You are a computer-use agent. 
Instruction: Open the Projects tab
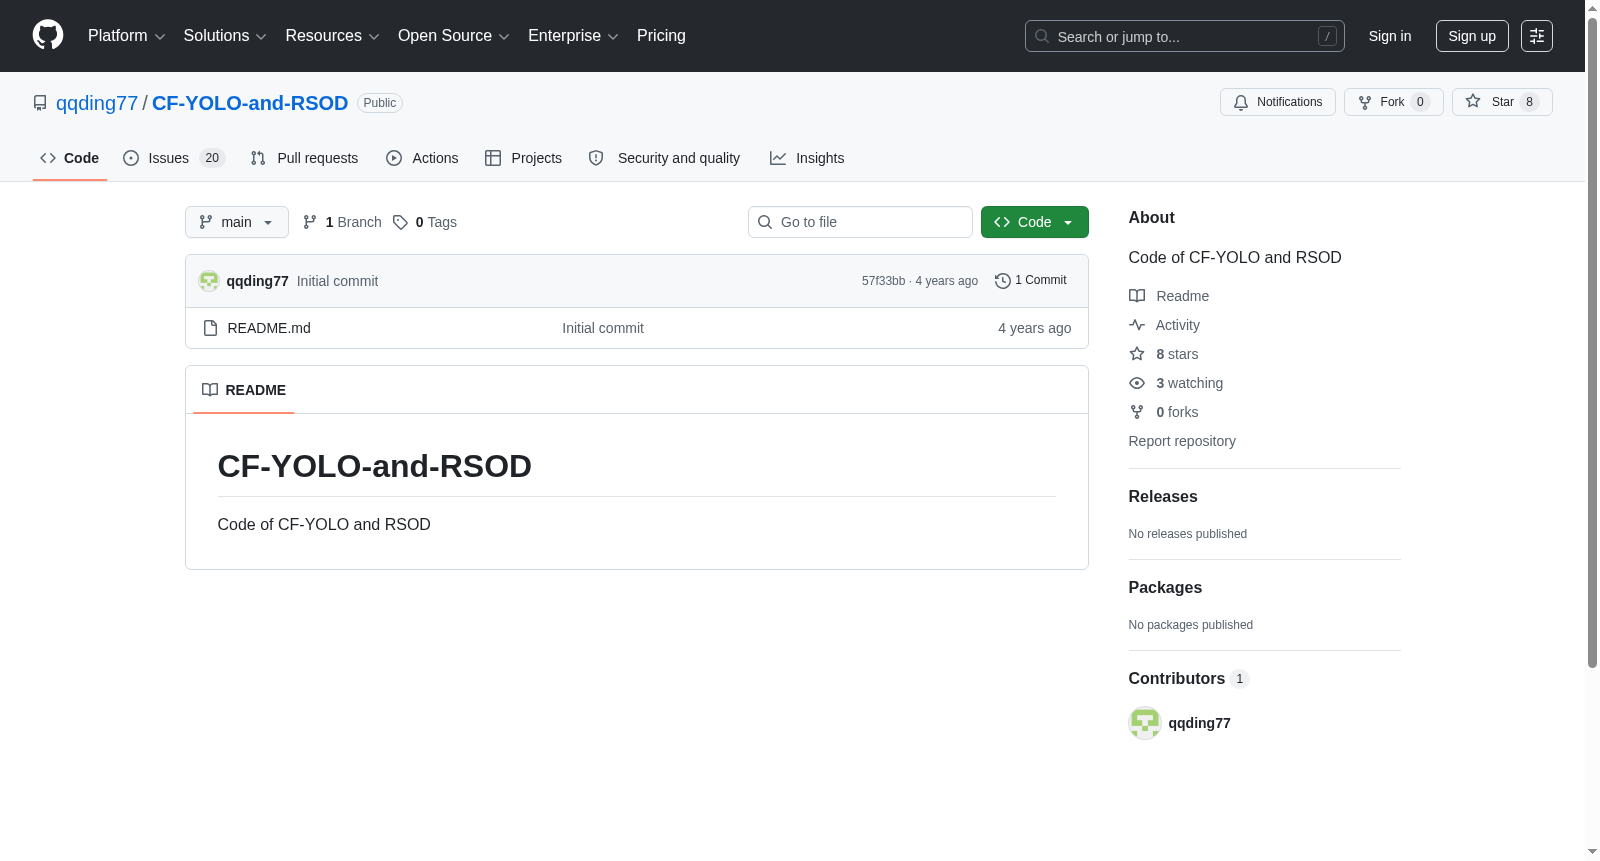523,158
